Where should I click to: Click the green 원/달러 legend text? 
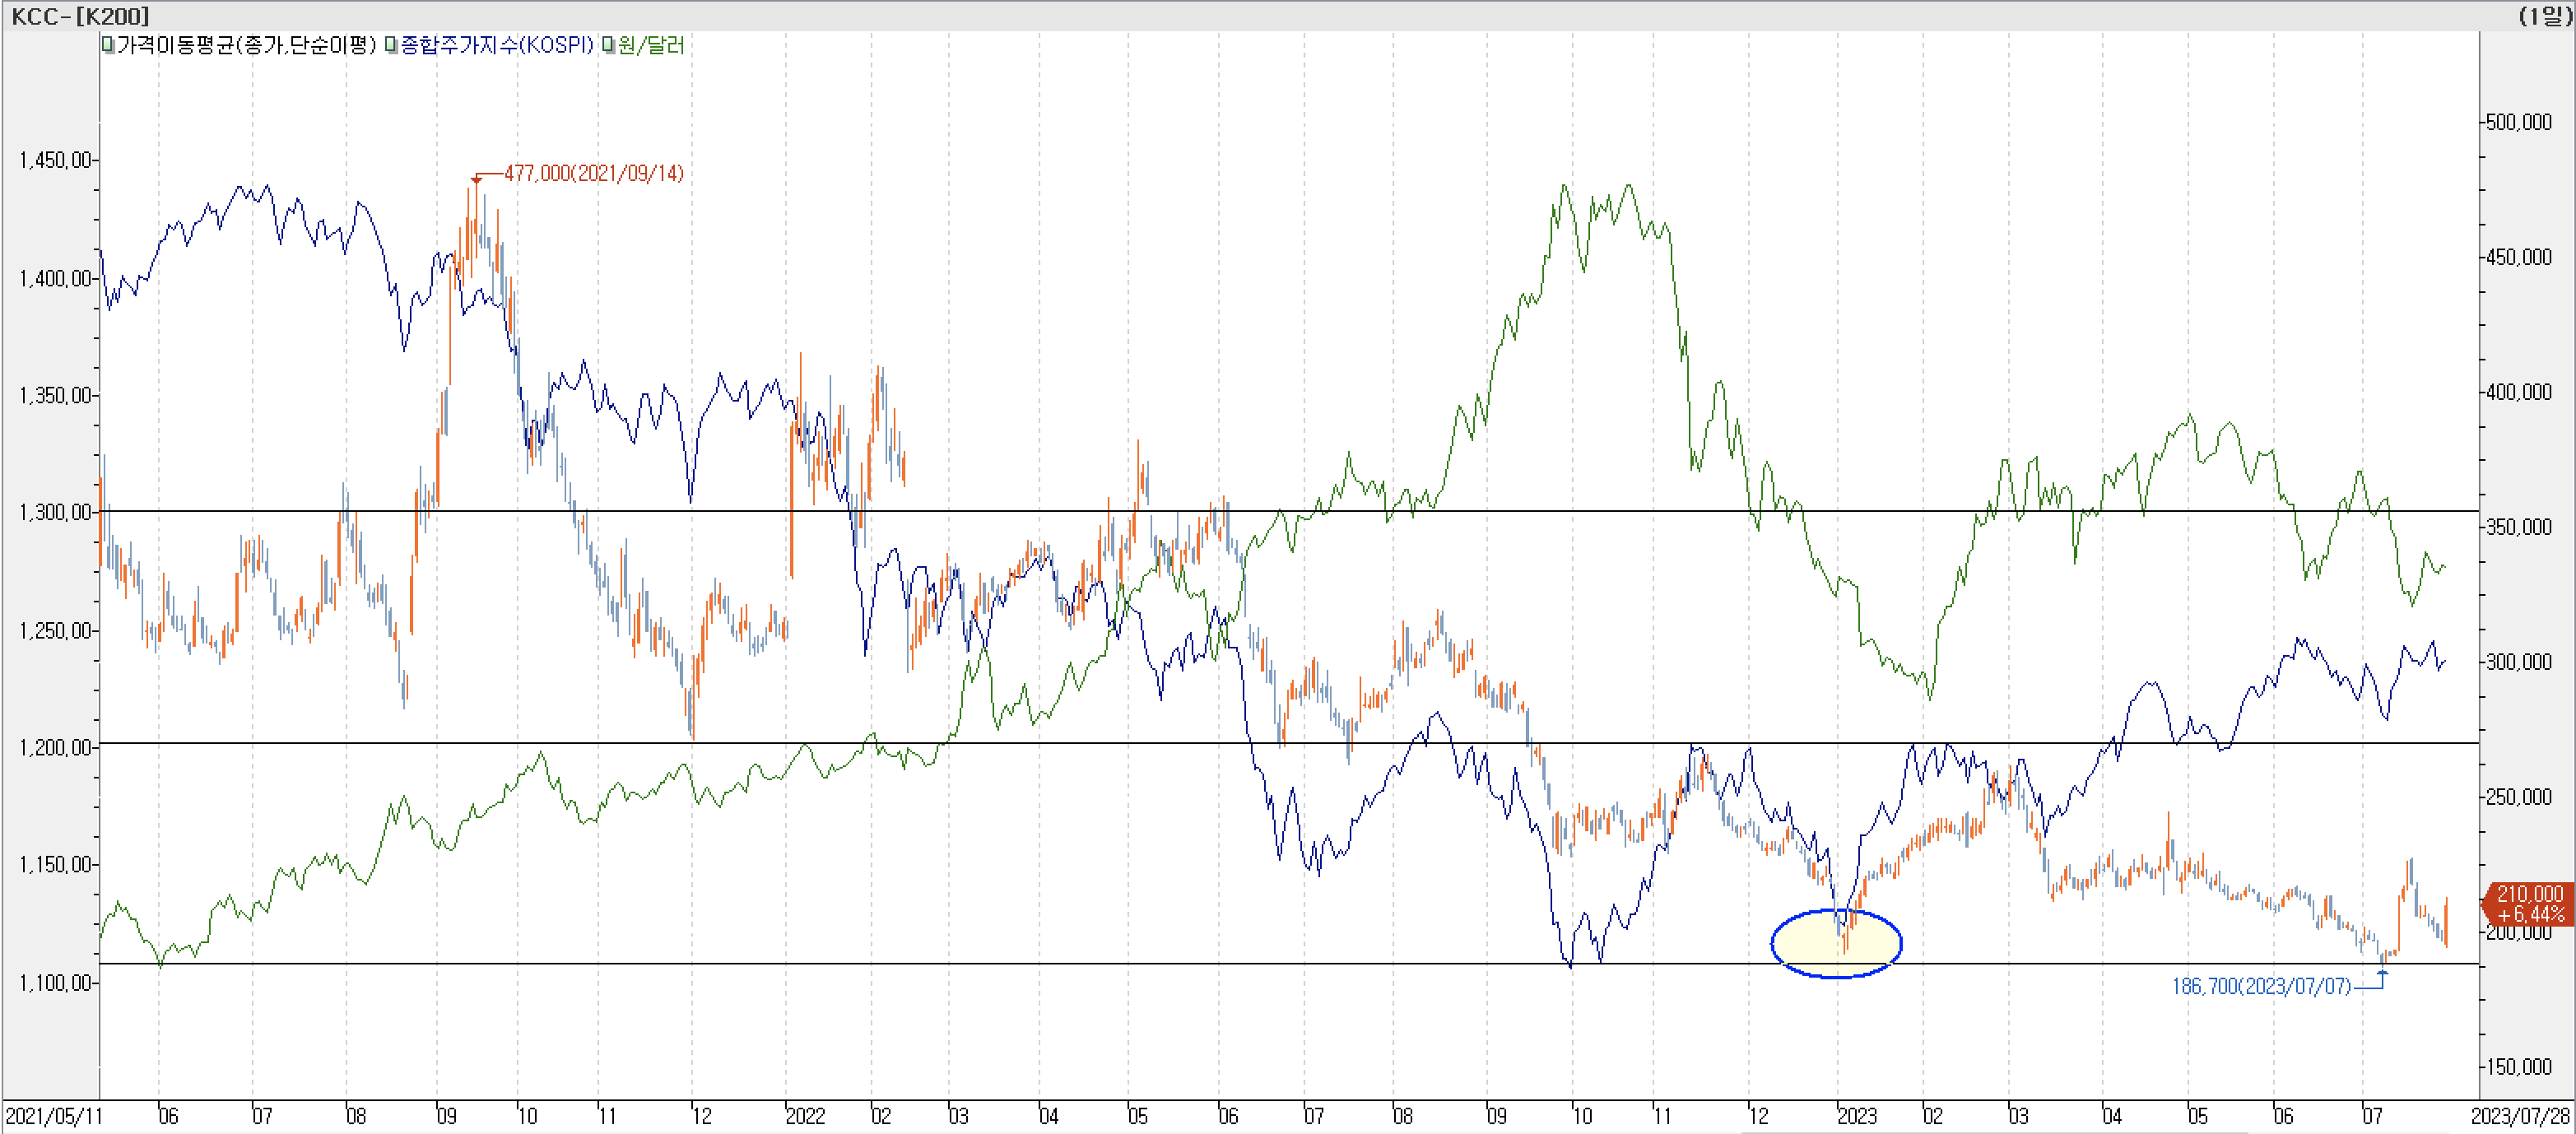coord(651,45)
